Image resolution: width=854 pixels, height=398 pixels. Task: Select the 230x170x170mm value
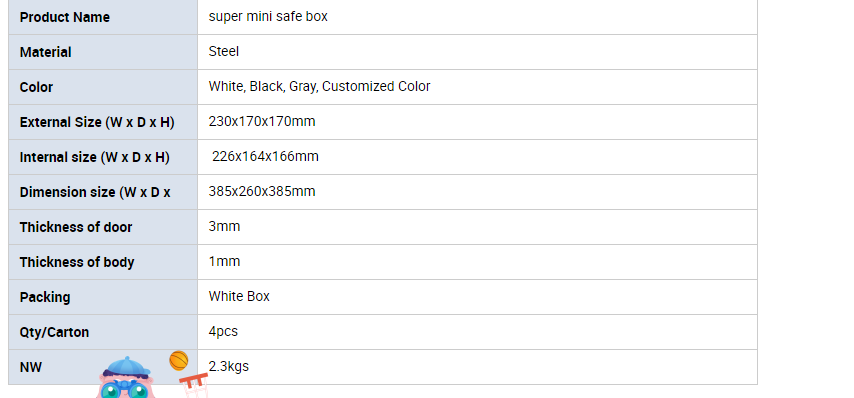pos(262,121)
